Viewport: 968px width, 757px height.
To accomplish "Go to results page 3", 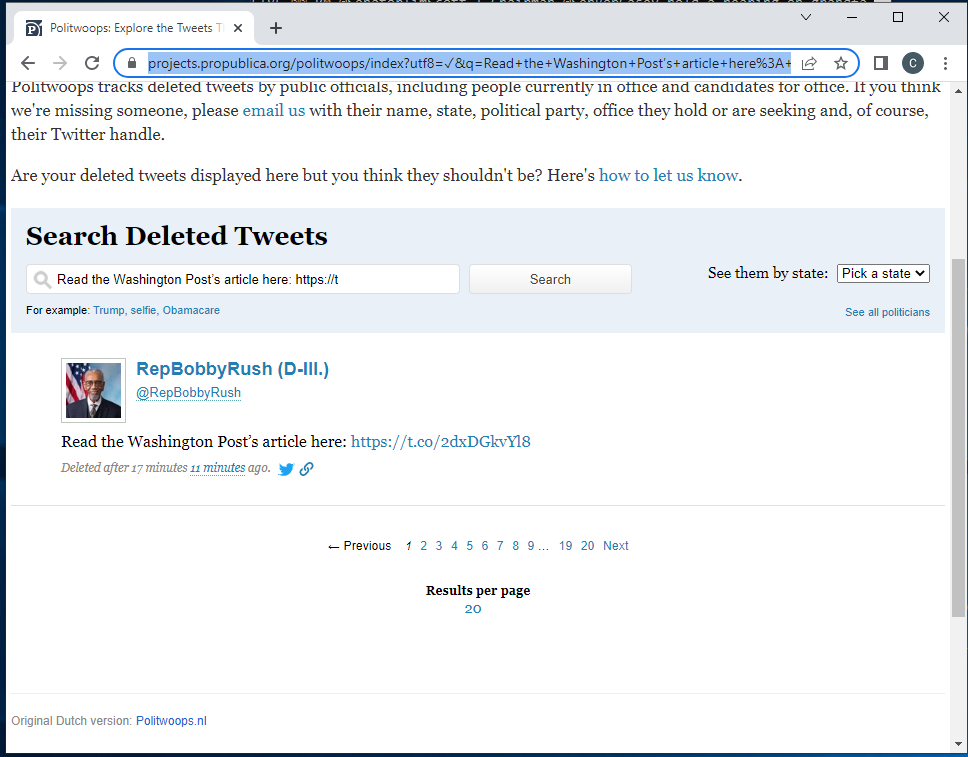I will tap(439, 546).
